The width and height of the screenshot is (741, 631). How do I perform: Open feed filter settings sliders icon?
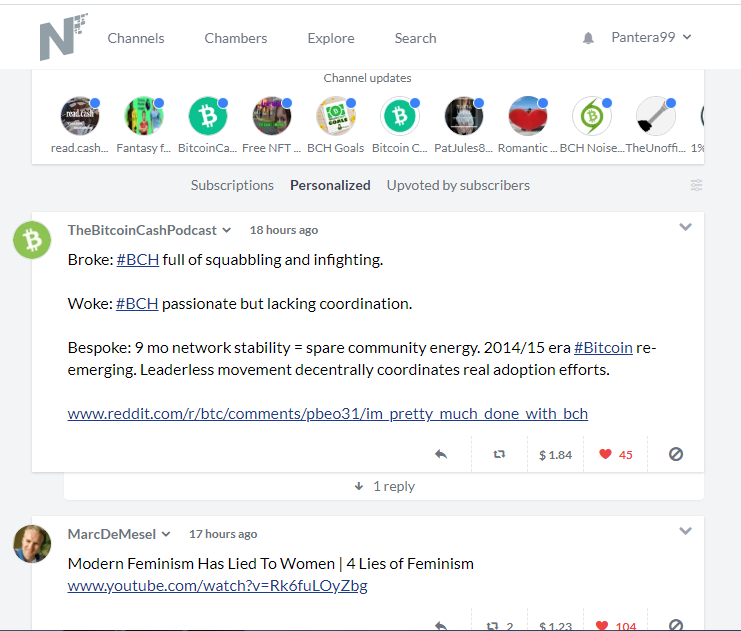[696, 185]
